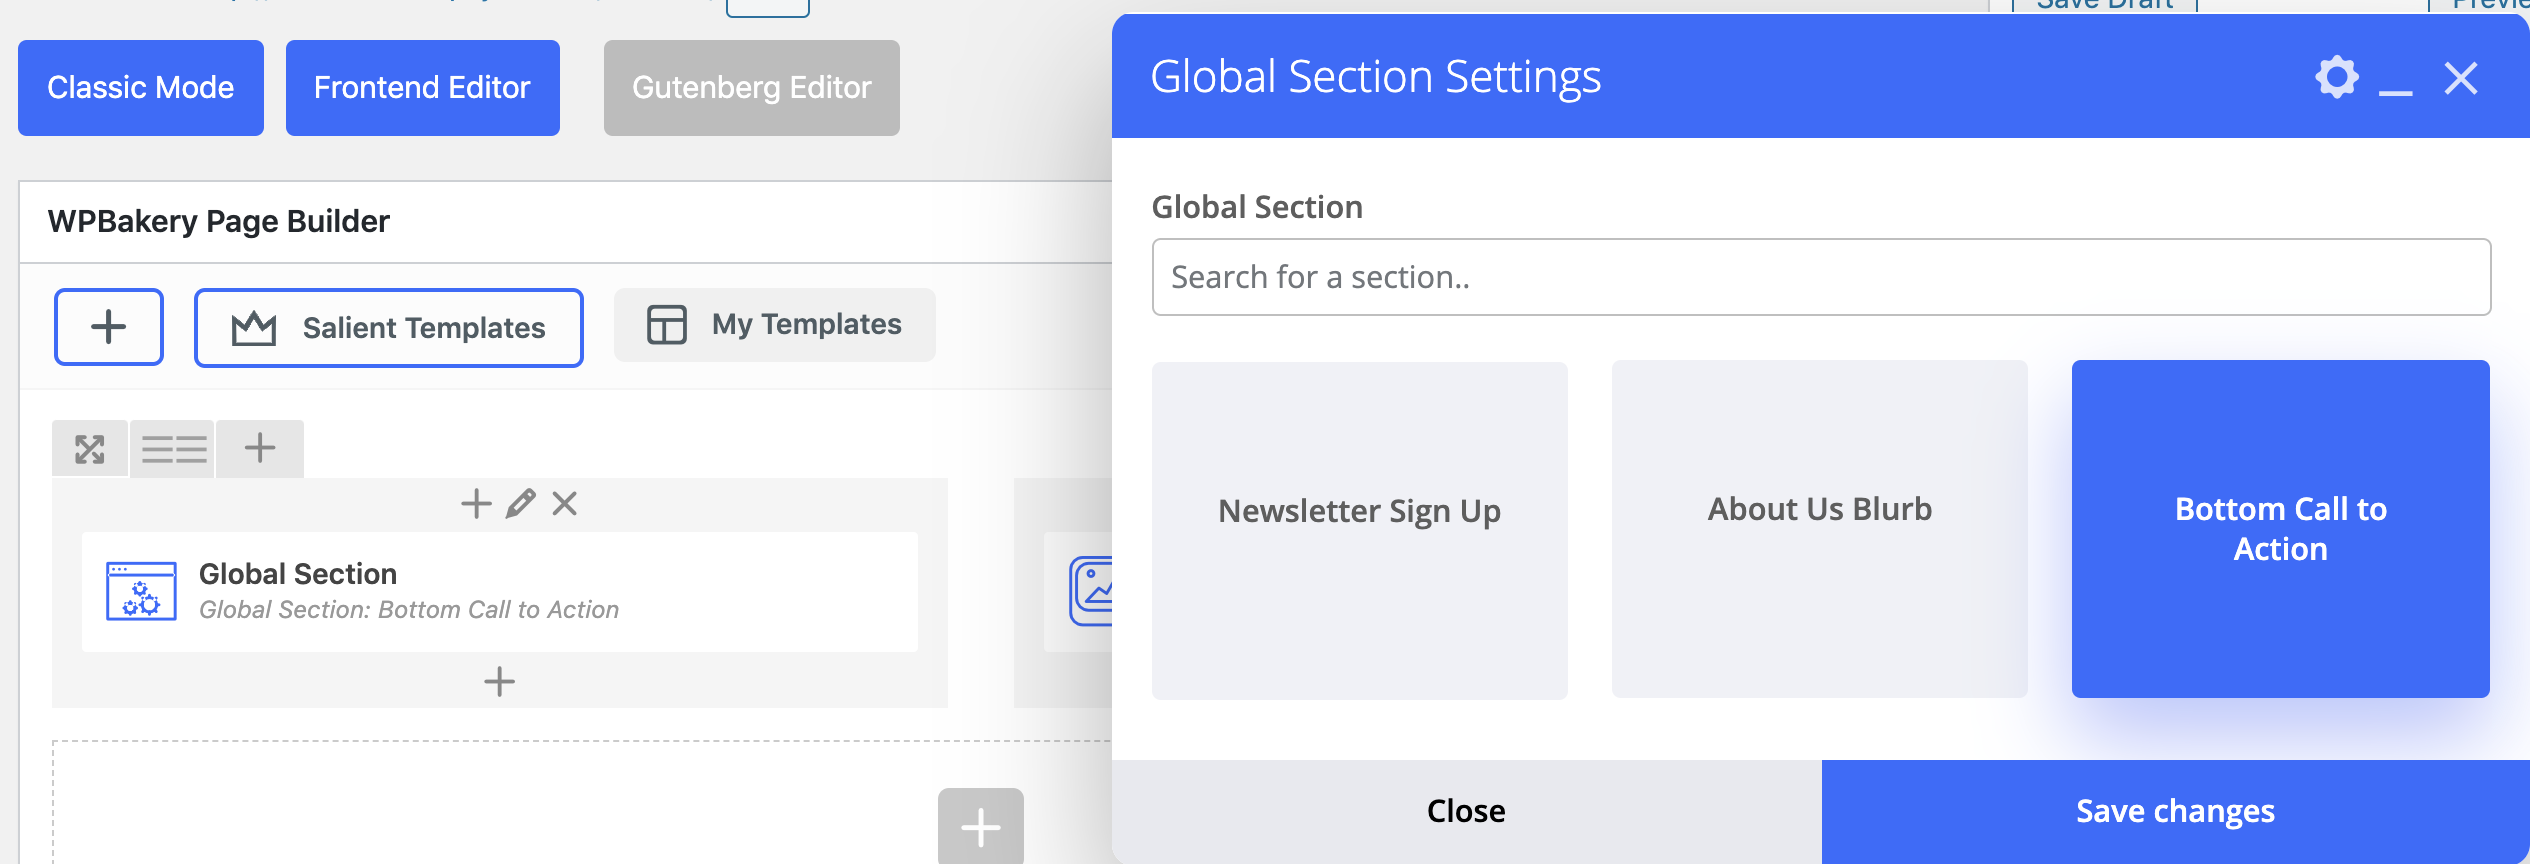Append element below Global Section
Image resolution: width=2530 pixels, height=864 pixels.
pos(499,682)
